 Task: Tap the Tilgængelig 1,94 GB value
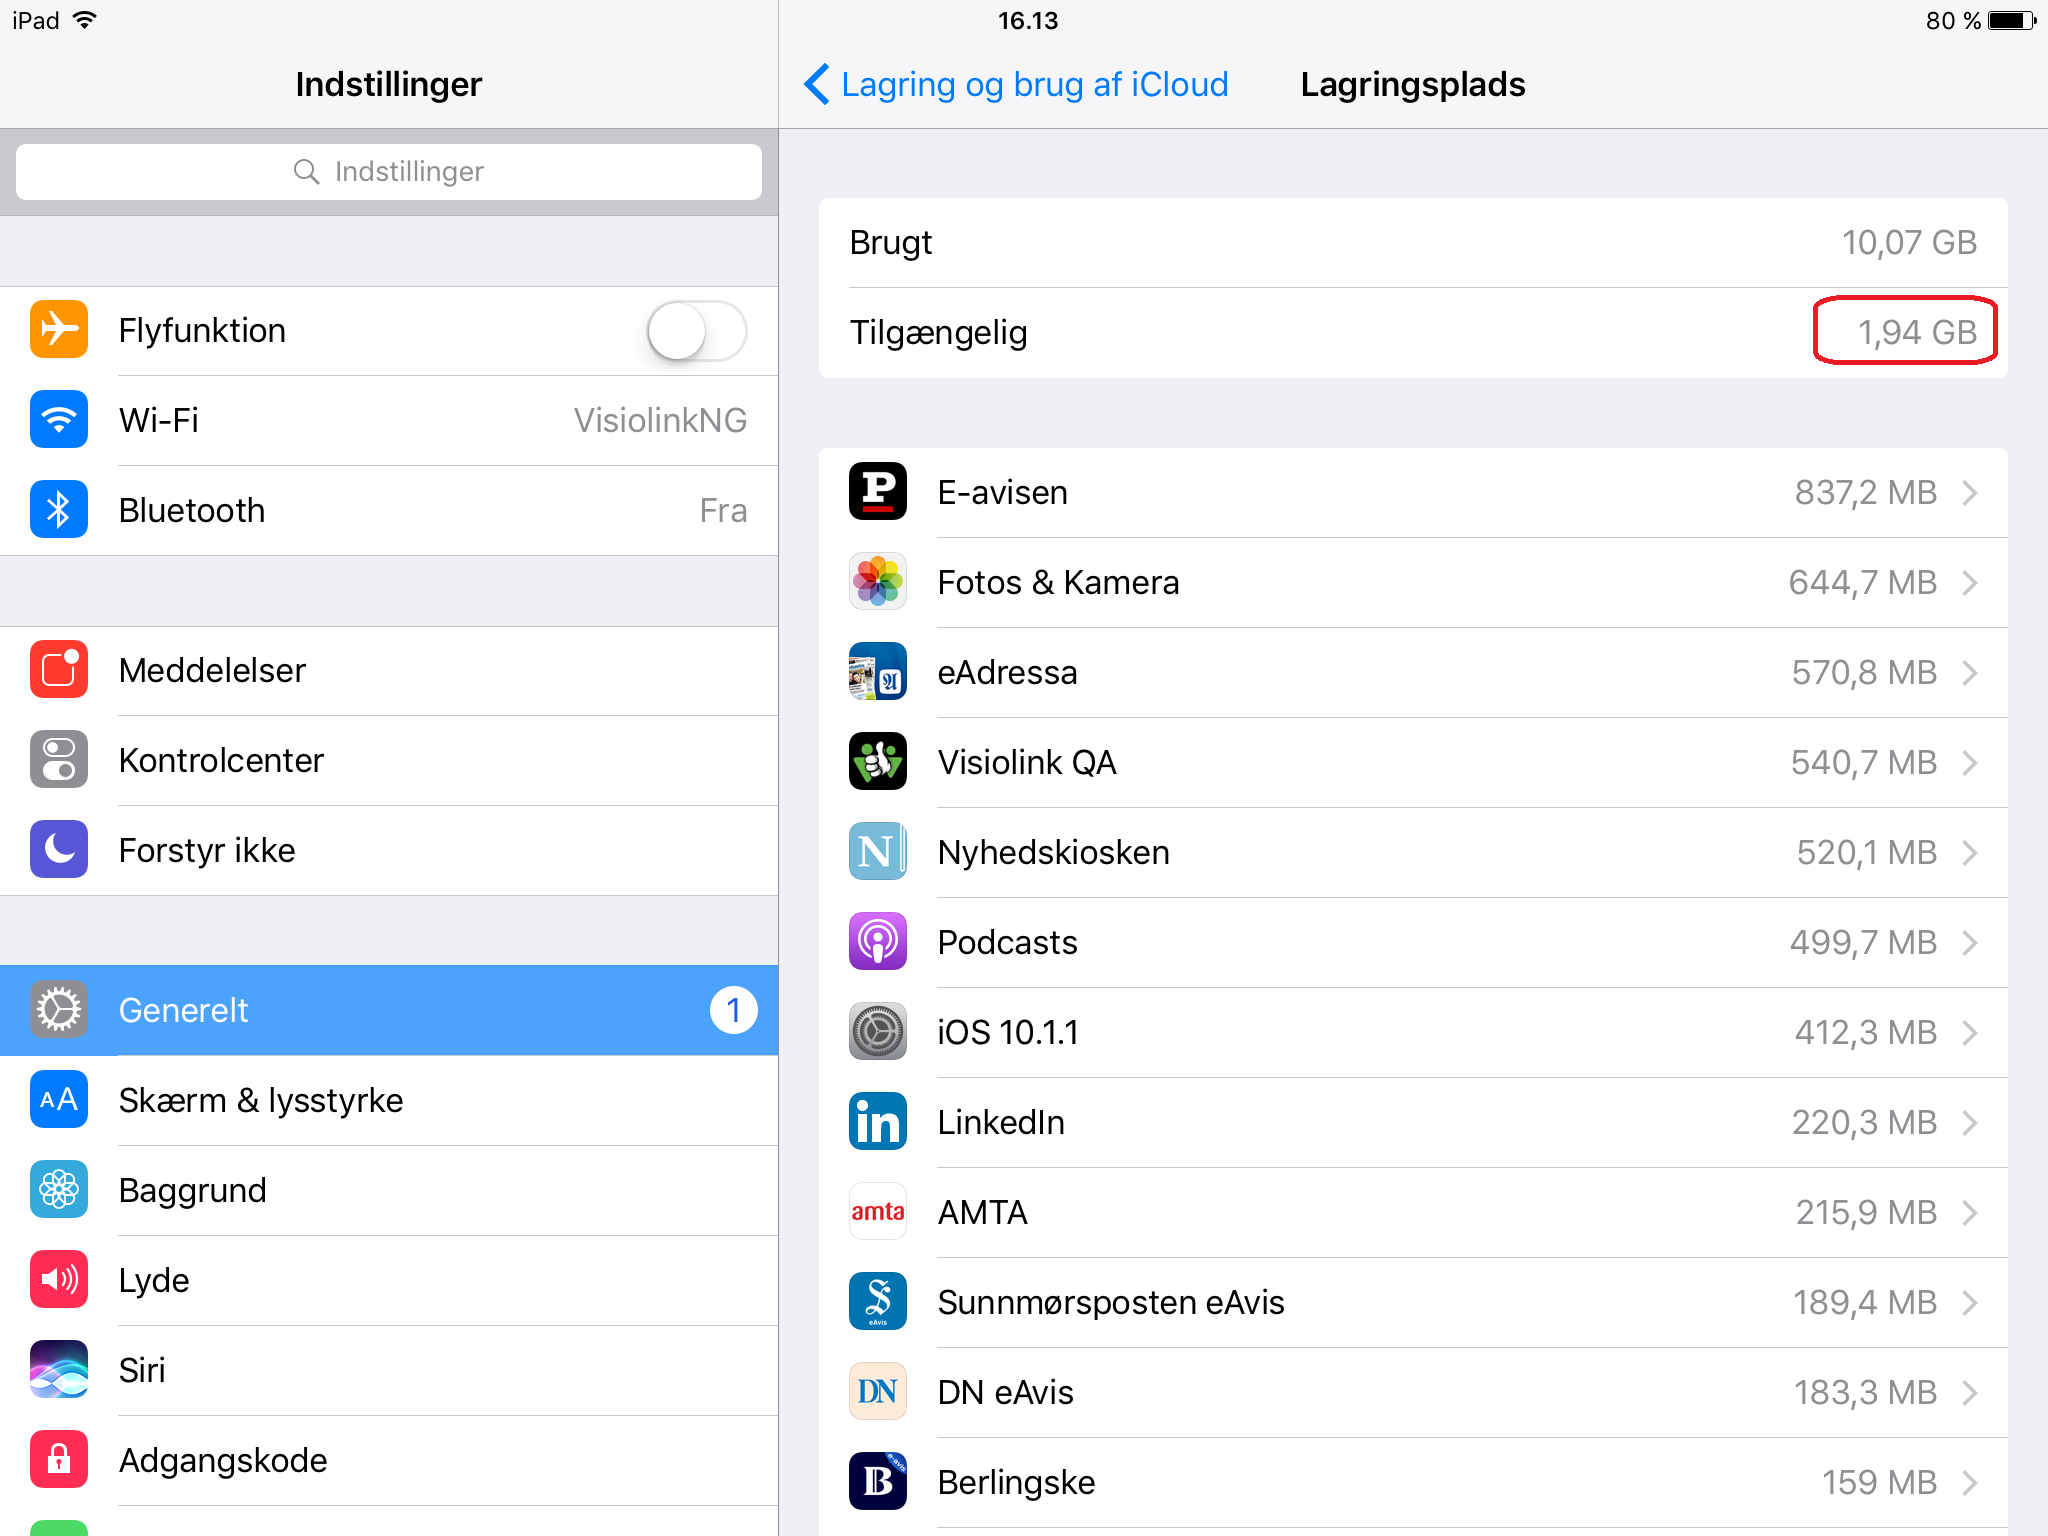(x=1916, y=332)
